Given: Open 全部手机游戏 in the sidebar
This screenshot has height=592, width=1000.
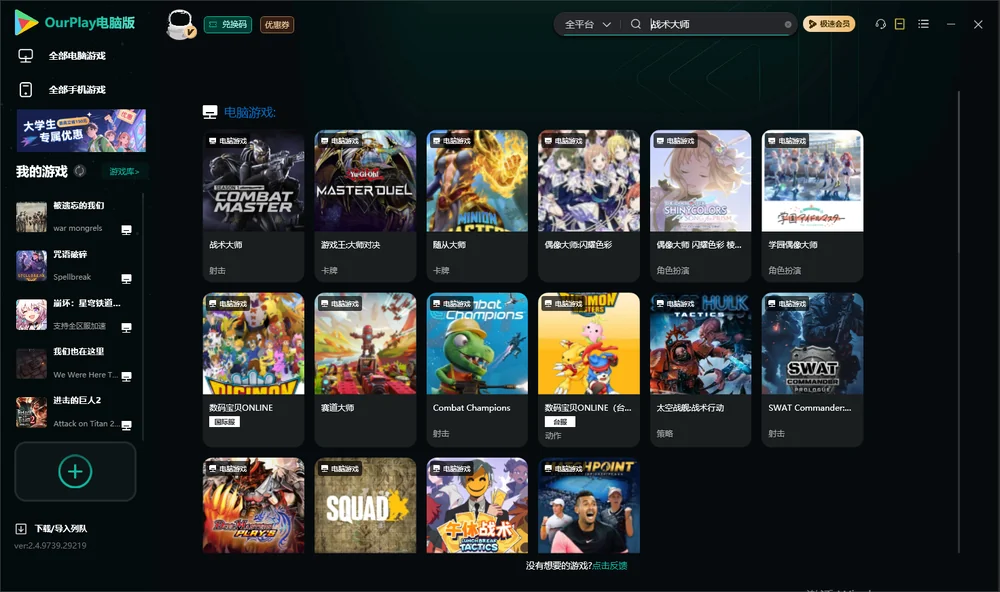Looking at the screenshot, I should pos(77,89).
